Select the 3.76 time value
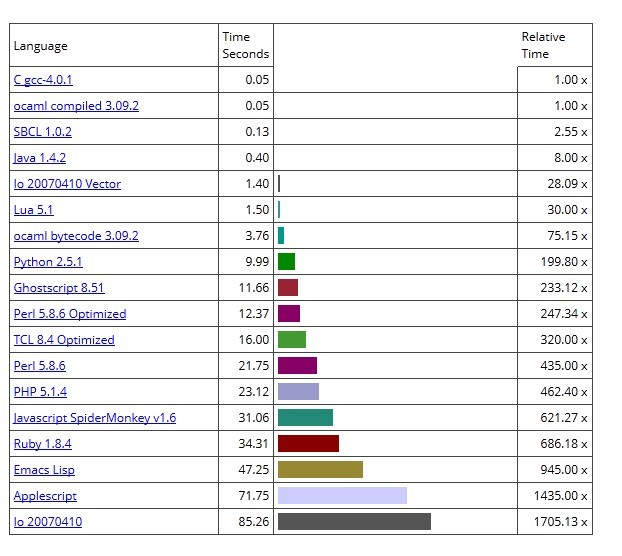 (x=257, y=236)
